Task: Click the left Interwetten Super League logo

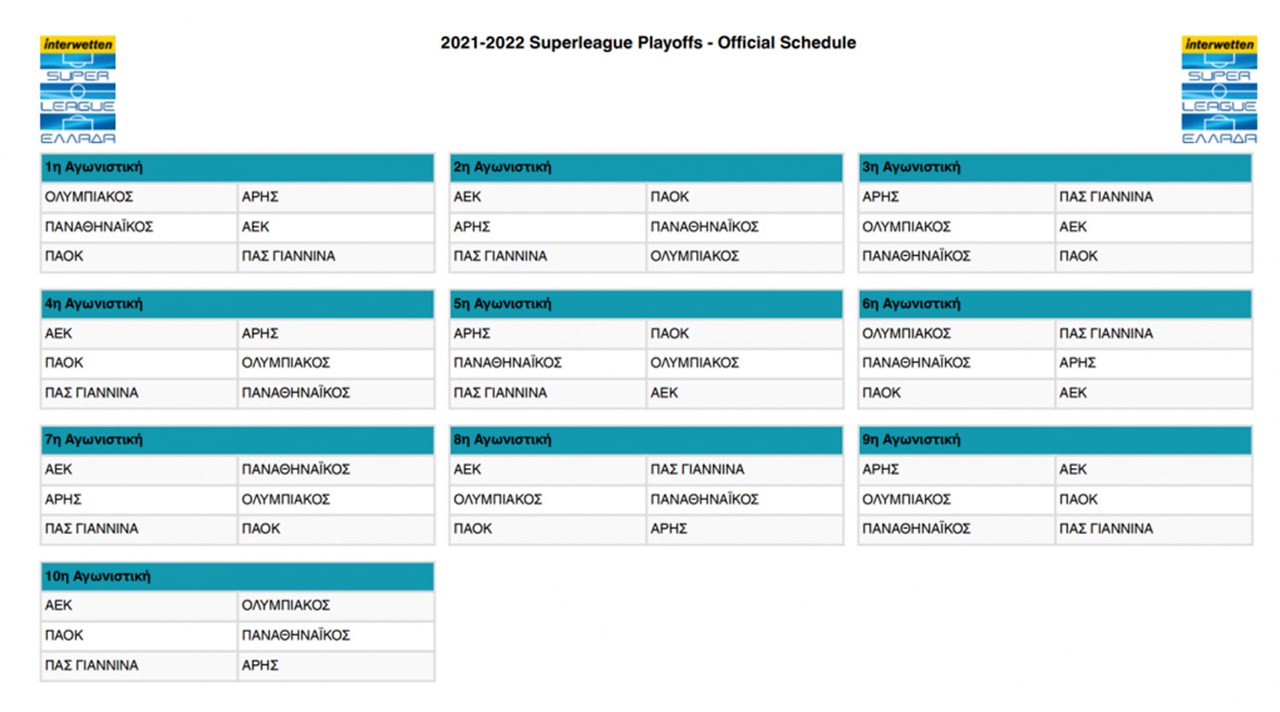Action: click(x=78, y=90)
